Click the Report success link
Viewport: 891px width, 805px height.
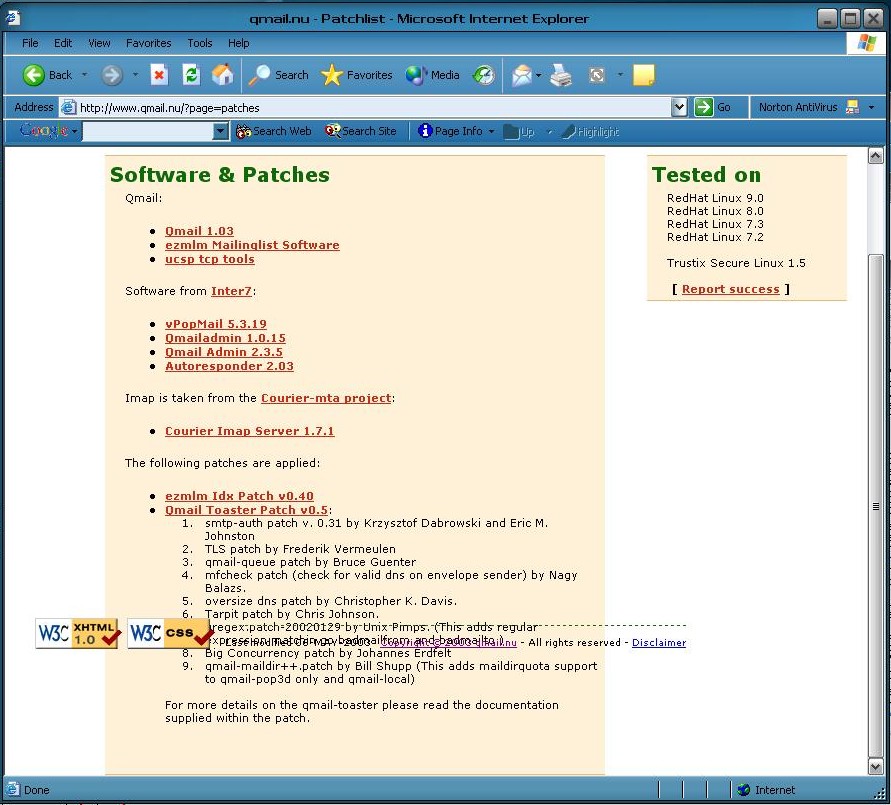point(731,289)
